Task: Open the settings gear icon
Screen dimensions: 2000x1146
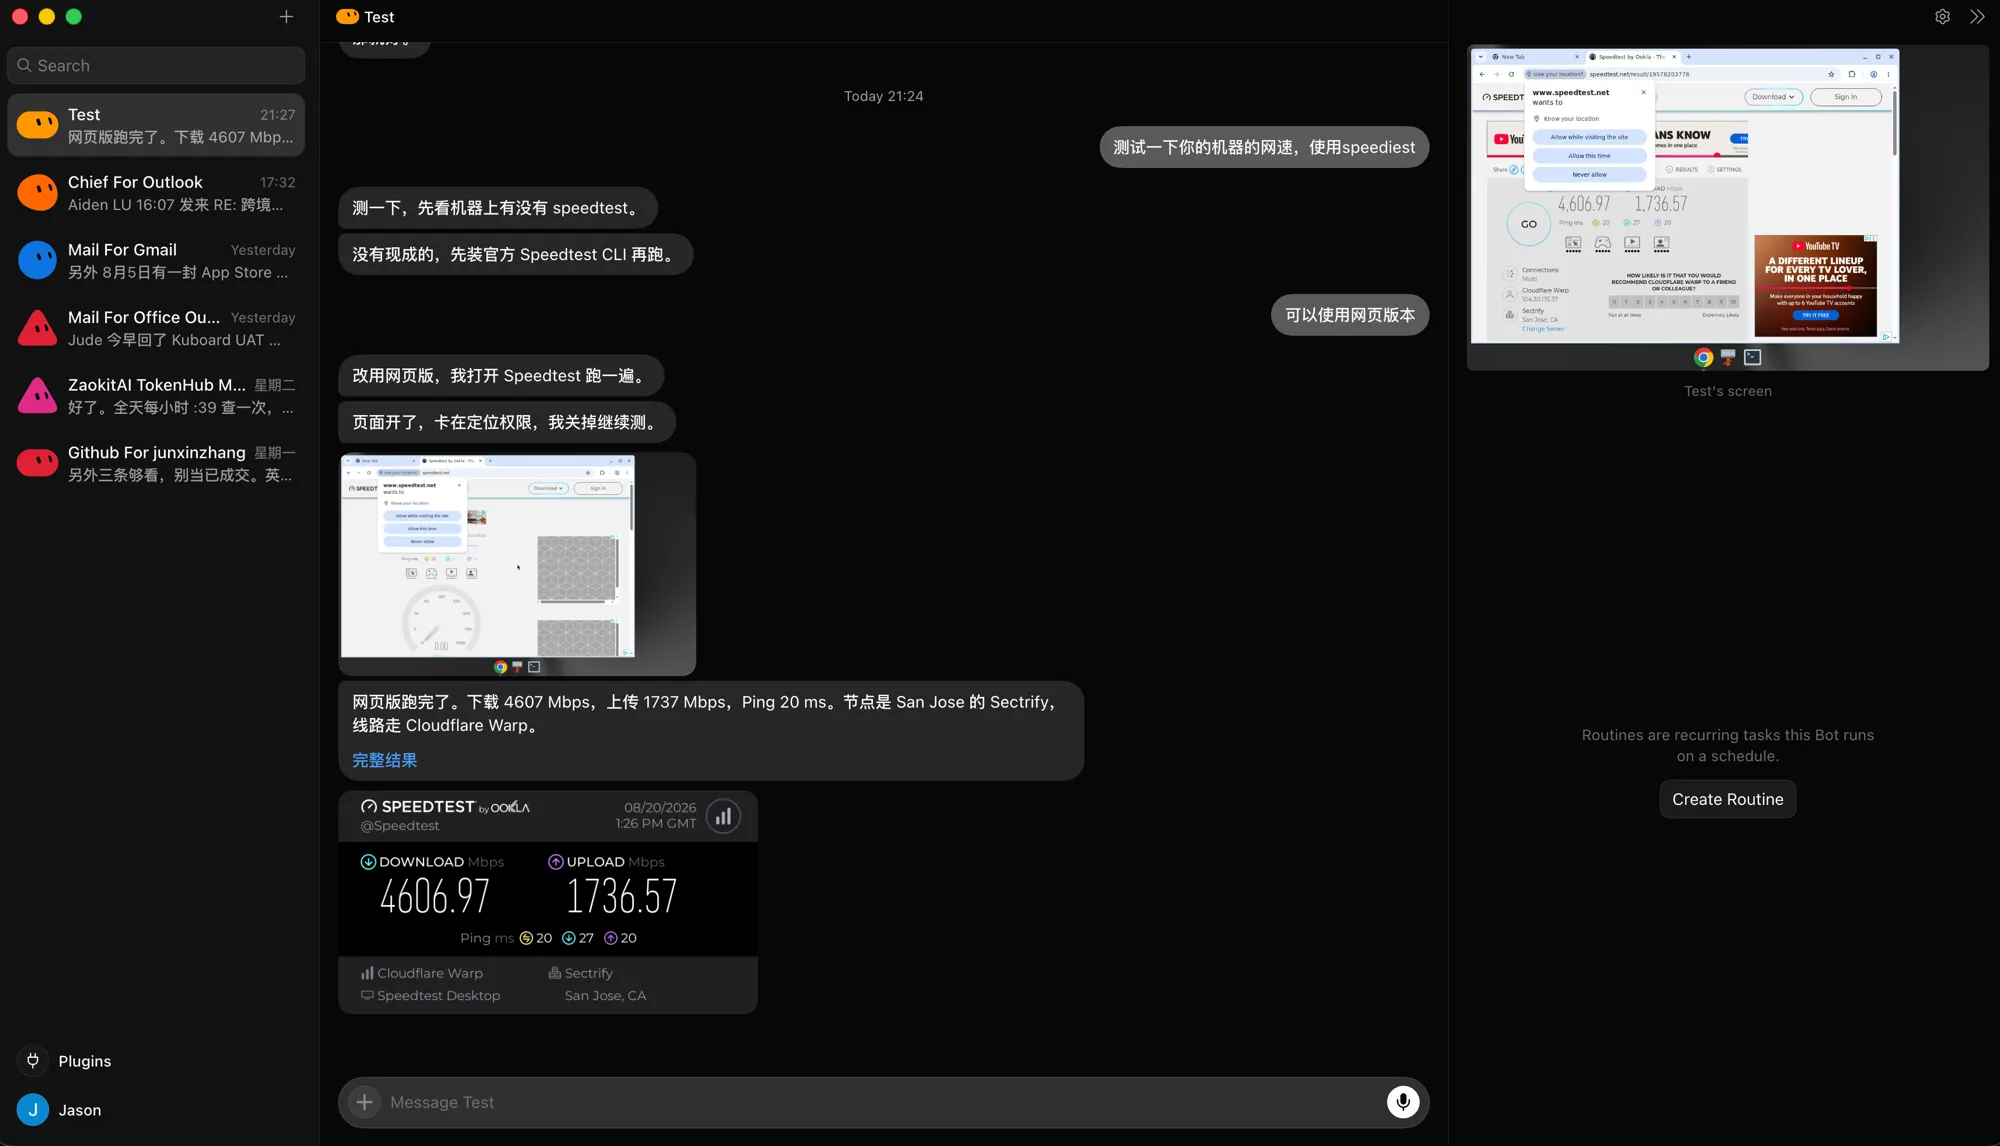Action: pyautogui.click(x=1942, y=17)
